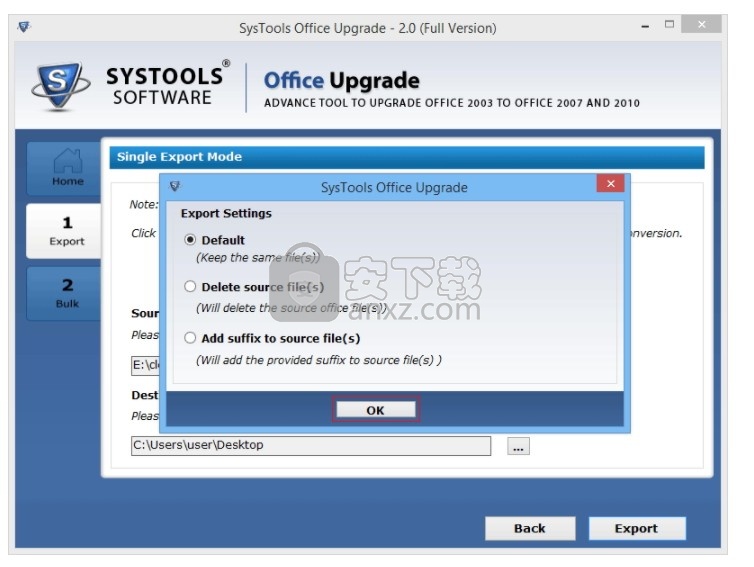Choose Delete source file(s) option
The width and height of the screenshot is (754, 567).
pos(190,287)
